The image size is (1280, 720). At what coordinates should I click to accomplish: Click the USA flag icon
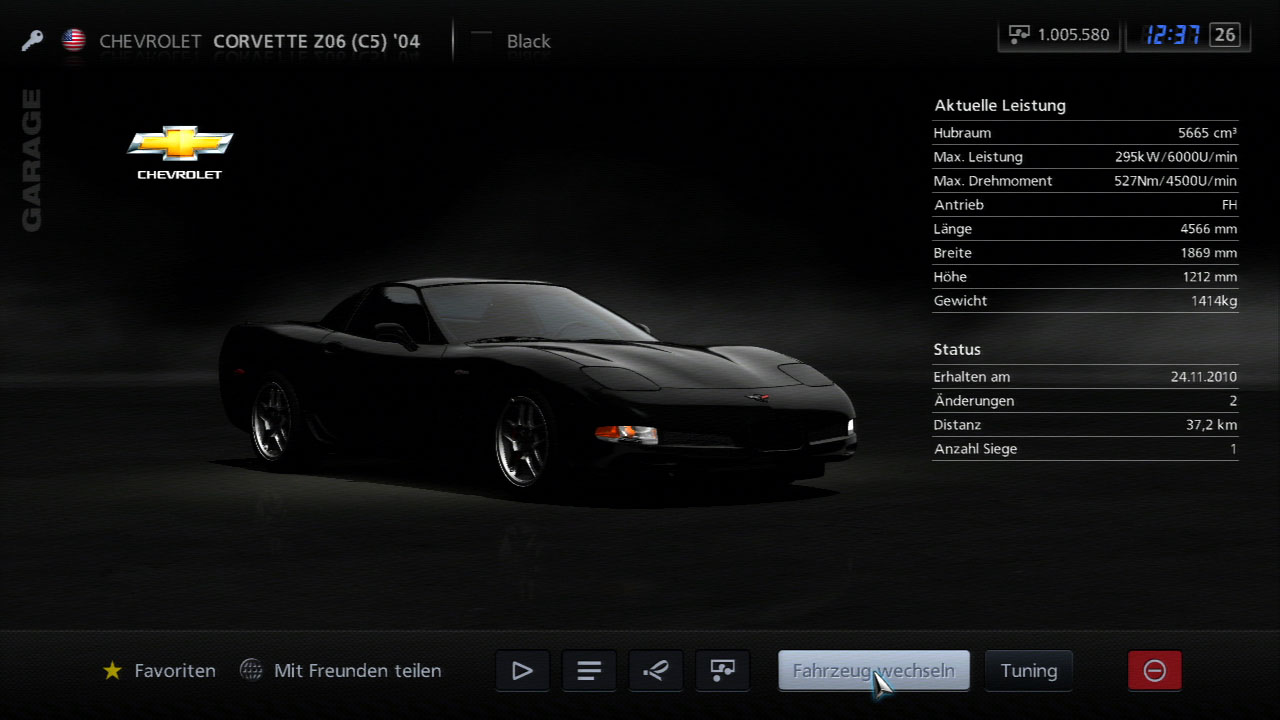[x=73, y=41]
